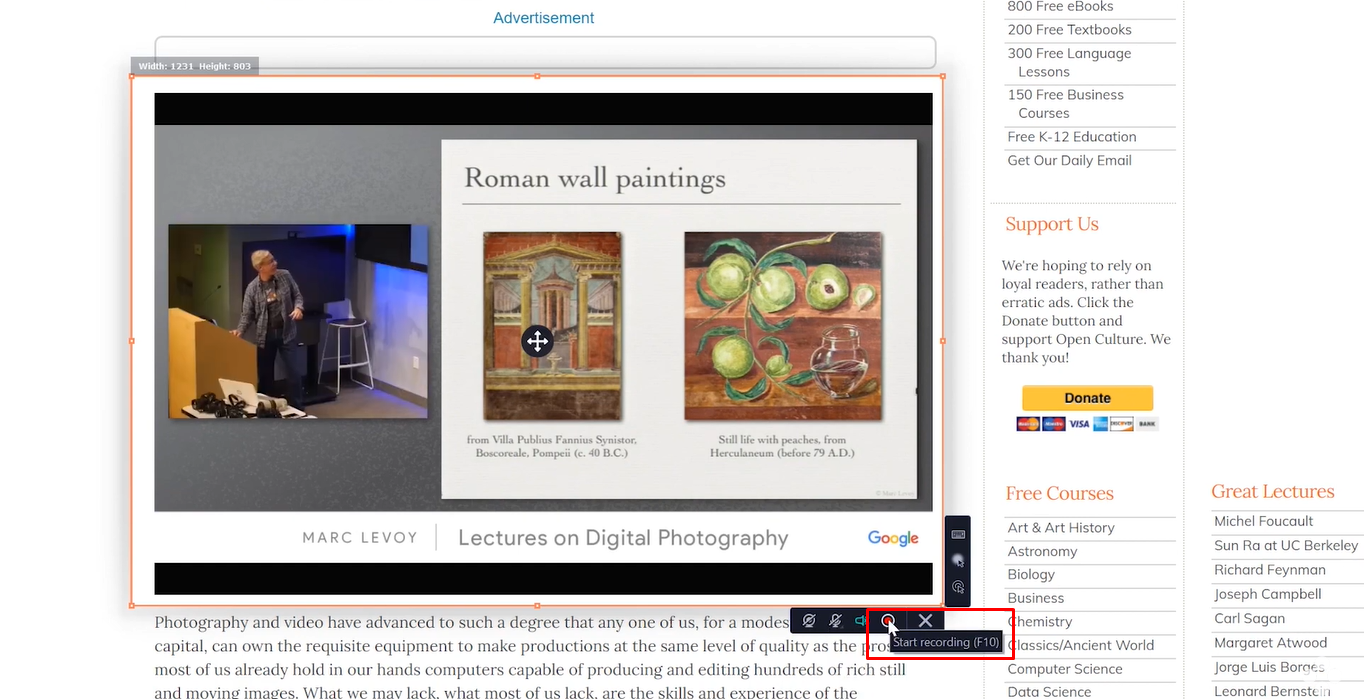Open the 200 Free Textbooks link

pos(1069,30)
